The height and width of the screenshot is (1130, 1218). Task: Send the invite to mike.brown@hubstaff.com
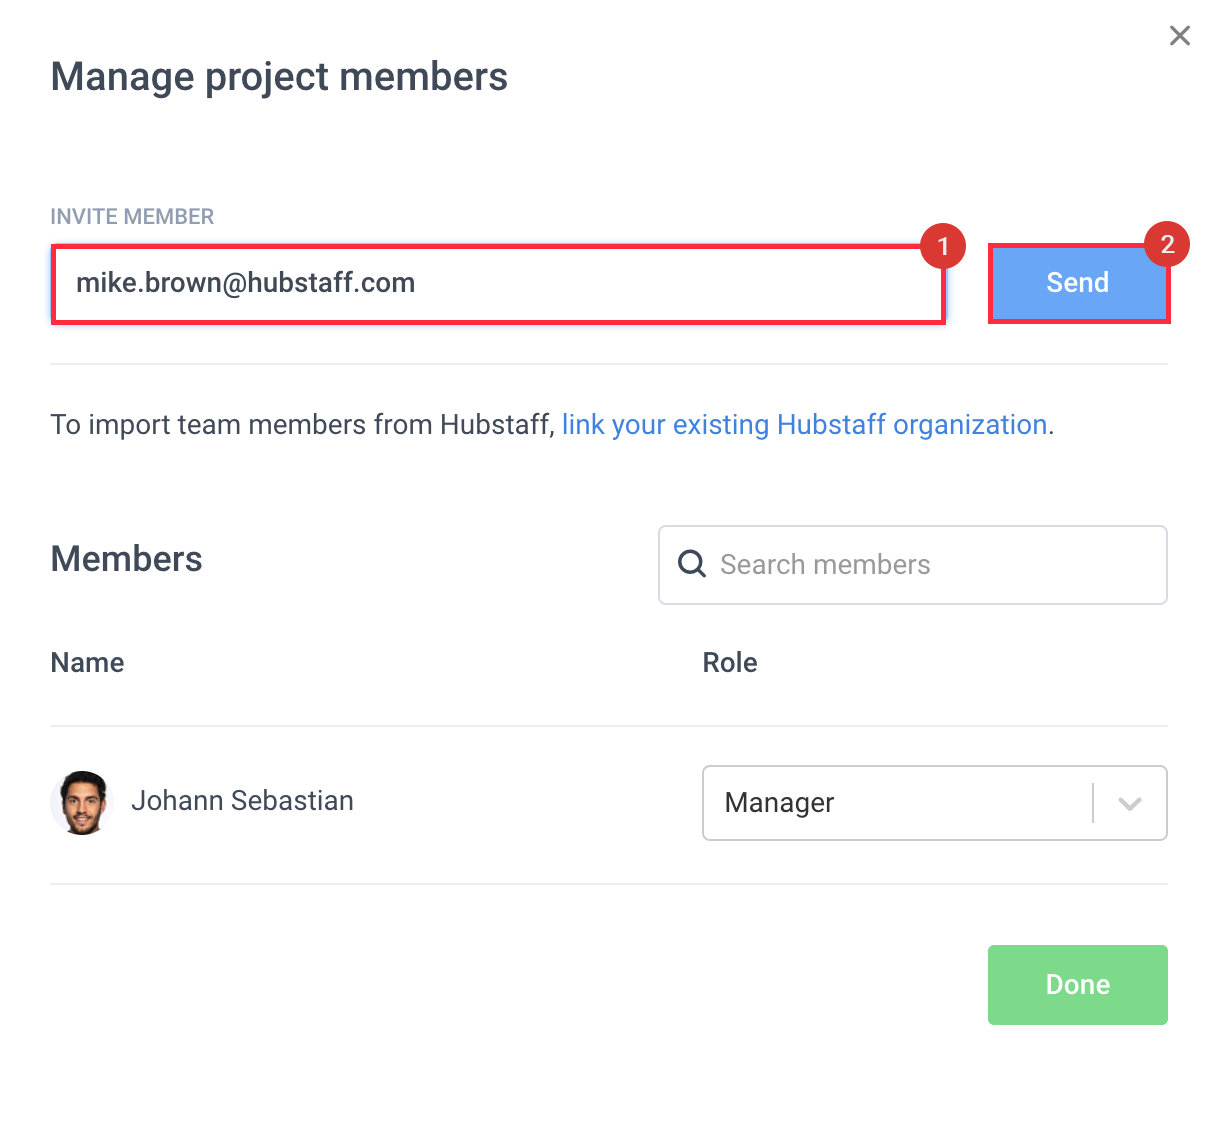(x=1078, y=283)
